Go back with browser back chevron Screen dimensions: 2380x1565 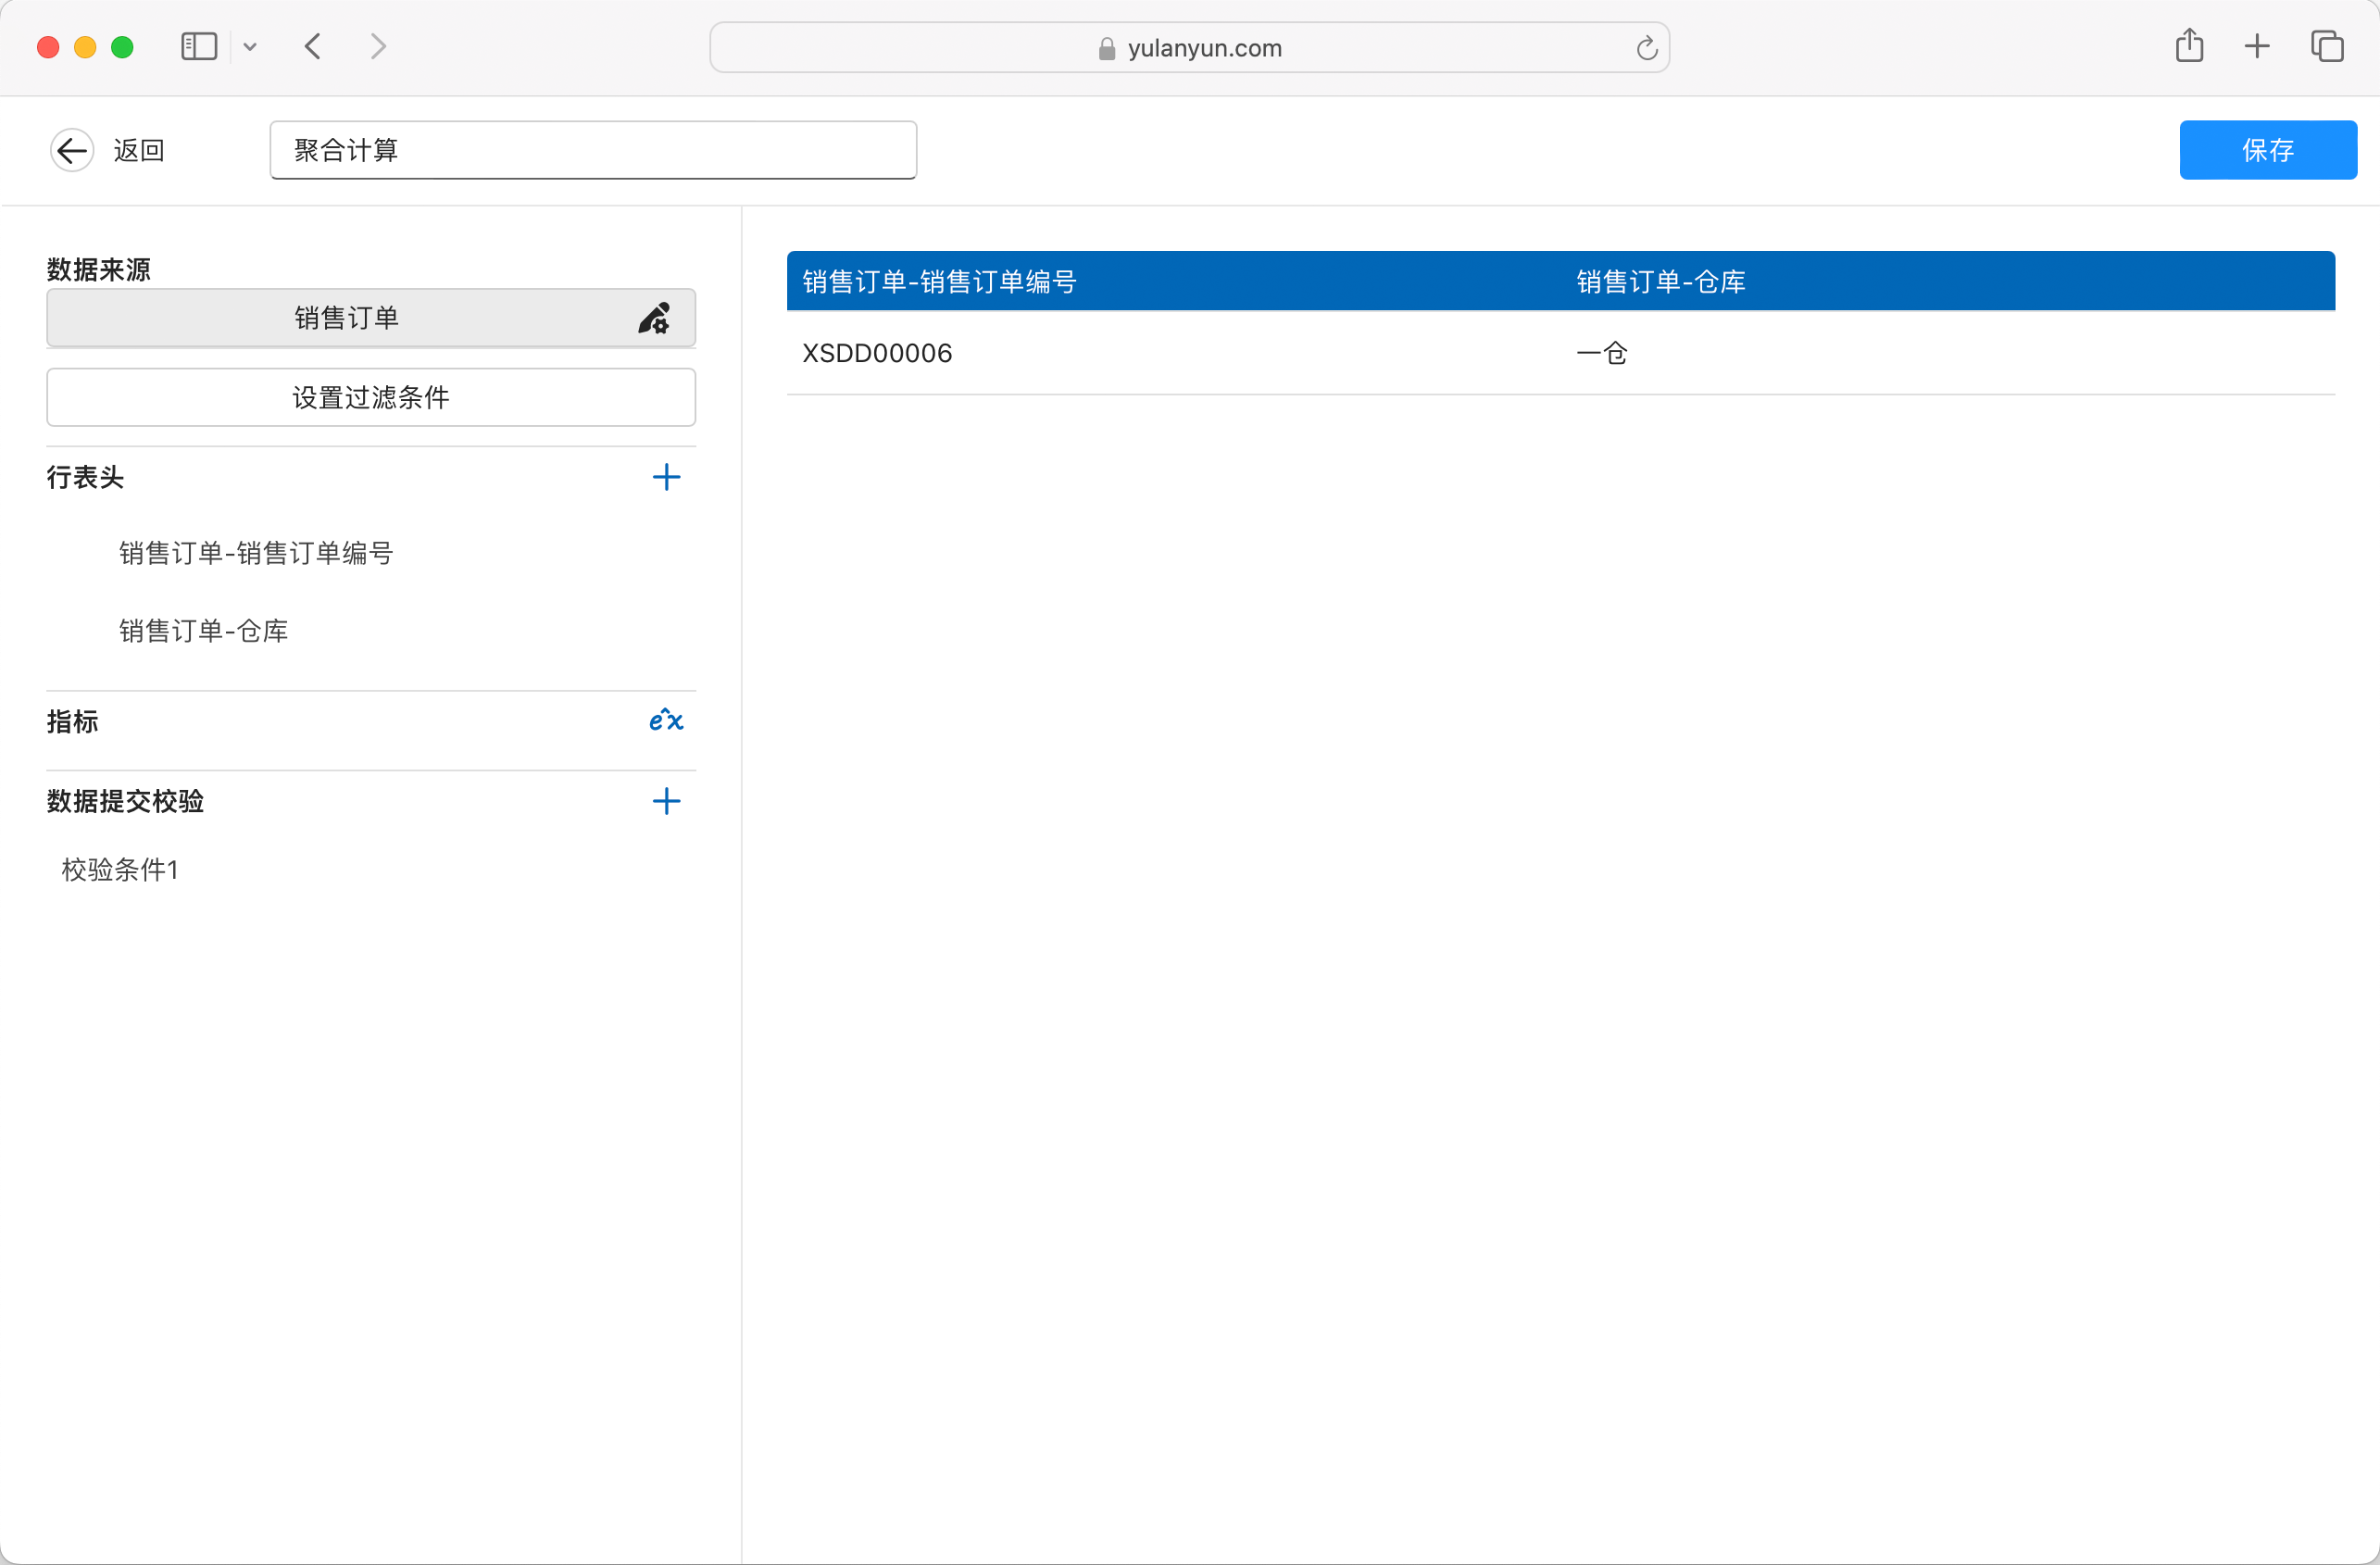(313, 47)
